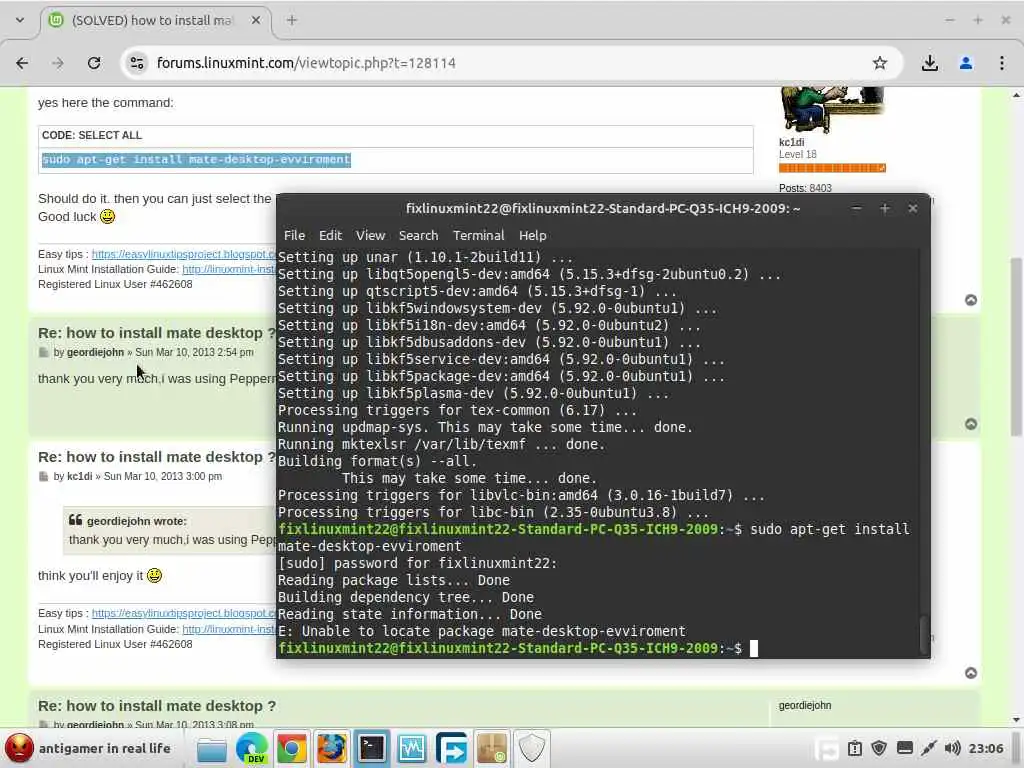This screenshot has height=768, width=1024.
Task: Open the second Easy tips blogspot link
Action: click(x=184, y=613)
